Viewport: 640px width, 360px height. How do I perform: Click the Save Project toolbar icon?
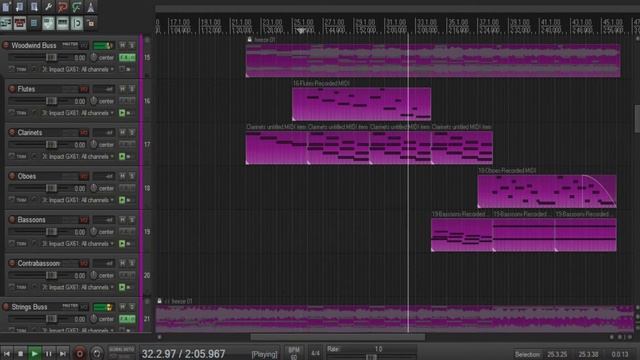(x=34, y=7)
